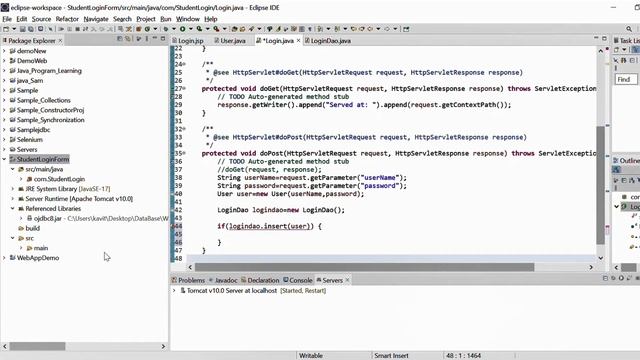Click the Save All toolbar icon

[31, 29]
